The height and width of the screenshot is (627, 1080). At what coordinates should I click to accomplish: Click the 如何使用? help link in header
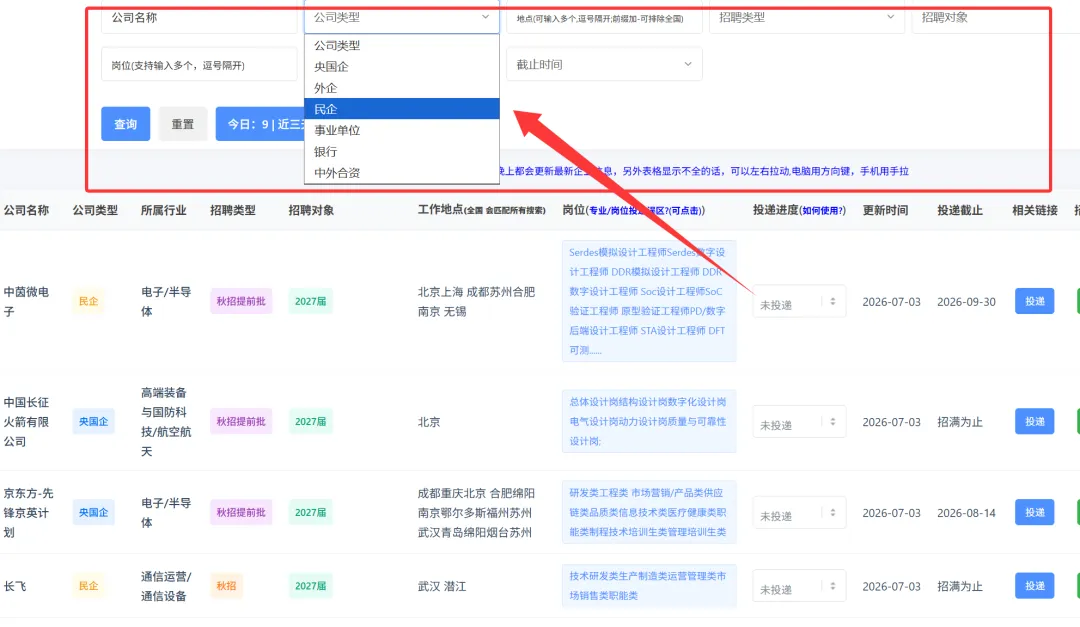(x=822, y=211)
